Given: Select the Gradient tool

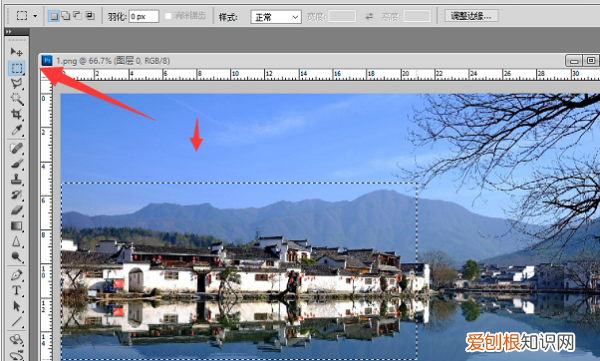Looking at the screenshot, I should pyautogui.click(x=16, y=226).
